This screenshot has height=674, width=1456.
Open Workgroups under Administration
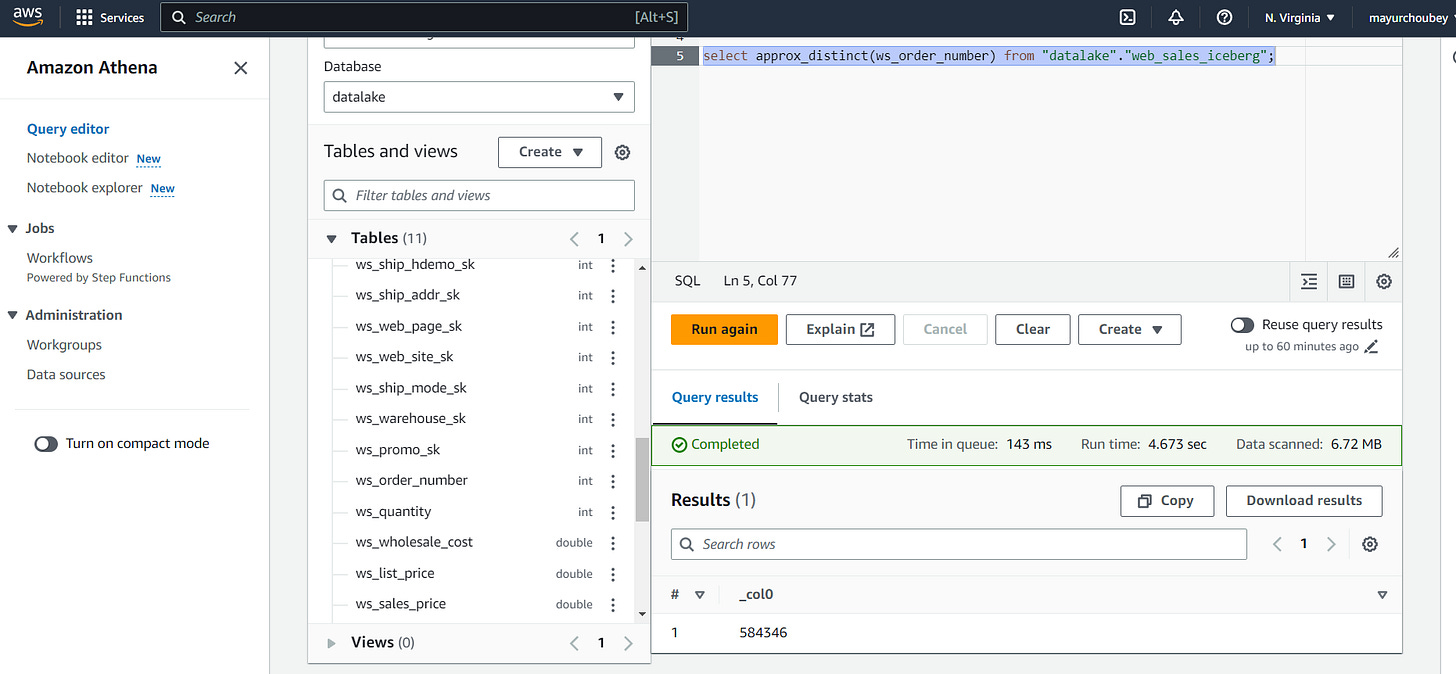click(x=64, y=345)
